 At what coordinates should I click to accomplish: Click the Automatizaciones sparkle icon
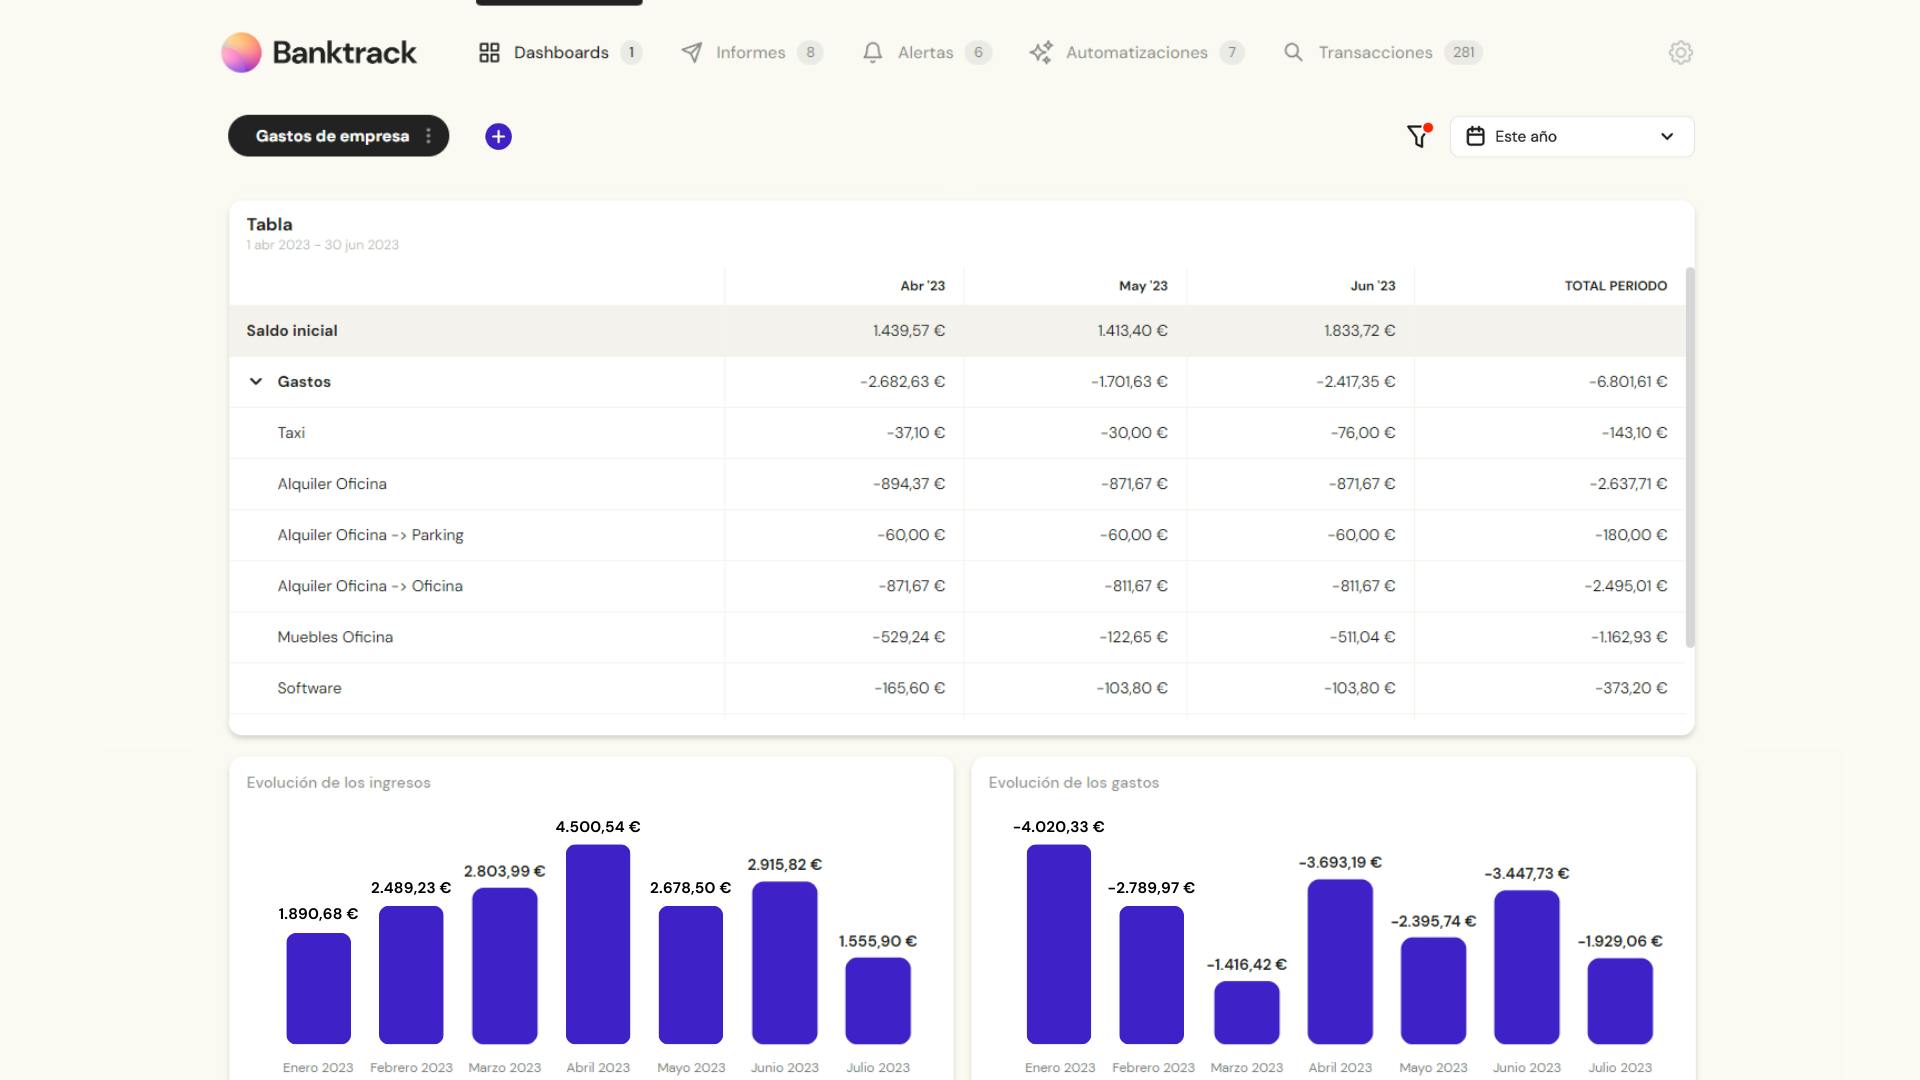coord(1040,53)
